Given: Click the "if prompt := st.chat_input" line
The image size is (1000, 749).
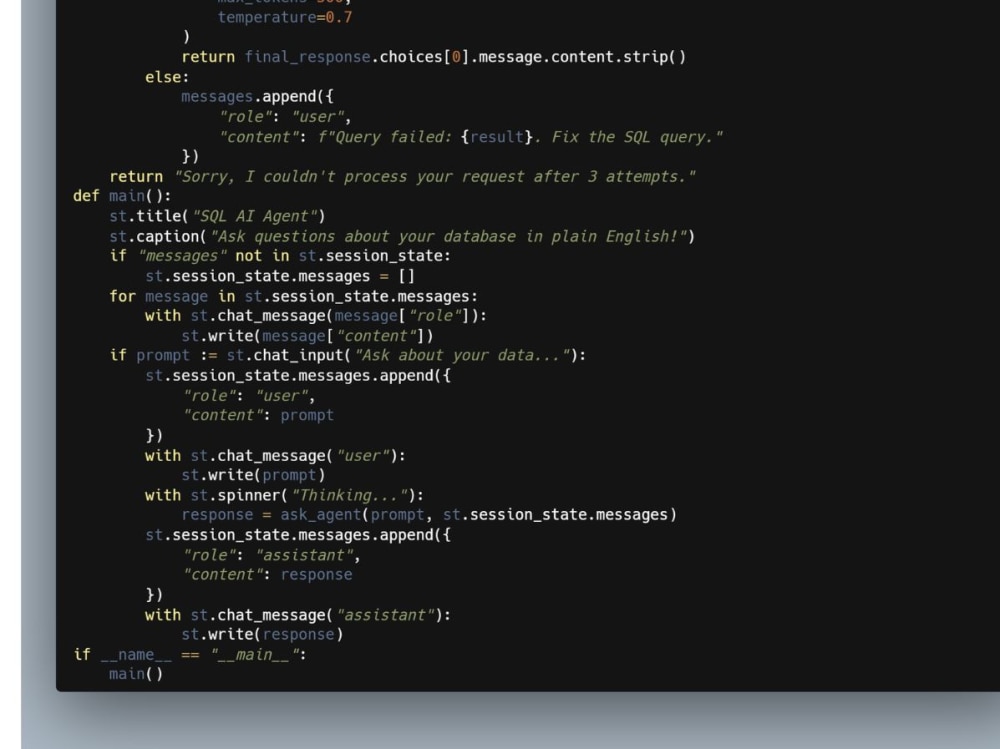Looking at the screenshot, I should pyautogui.click(x=348, y=355).
